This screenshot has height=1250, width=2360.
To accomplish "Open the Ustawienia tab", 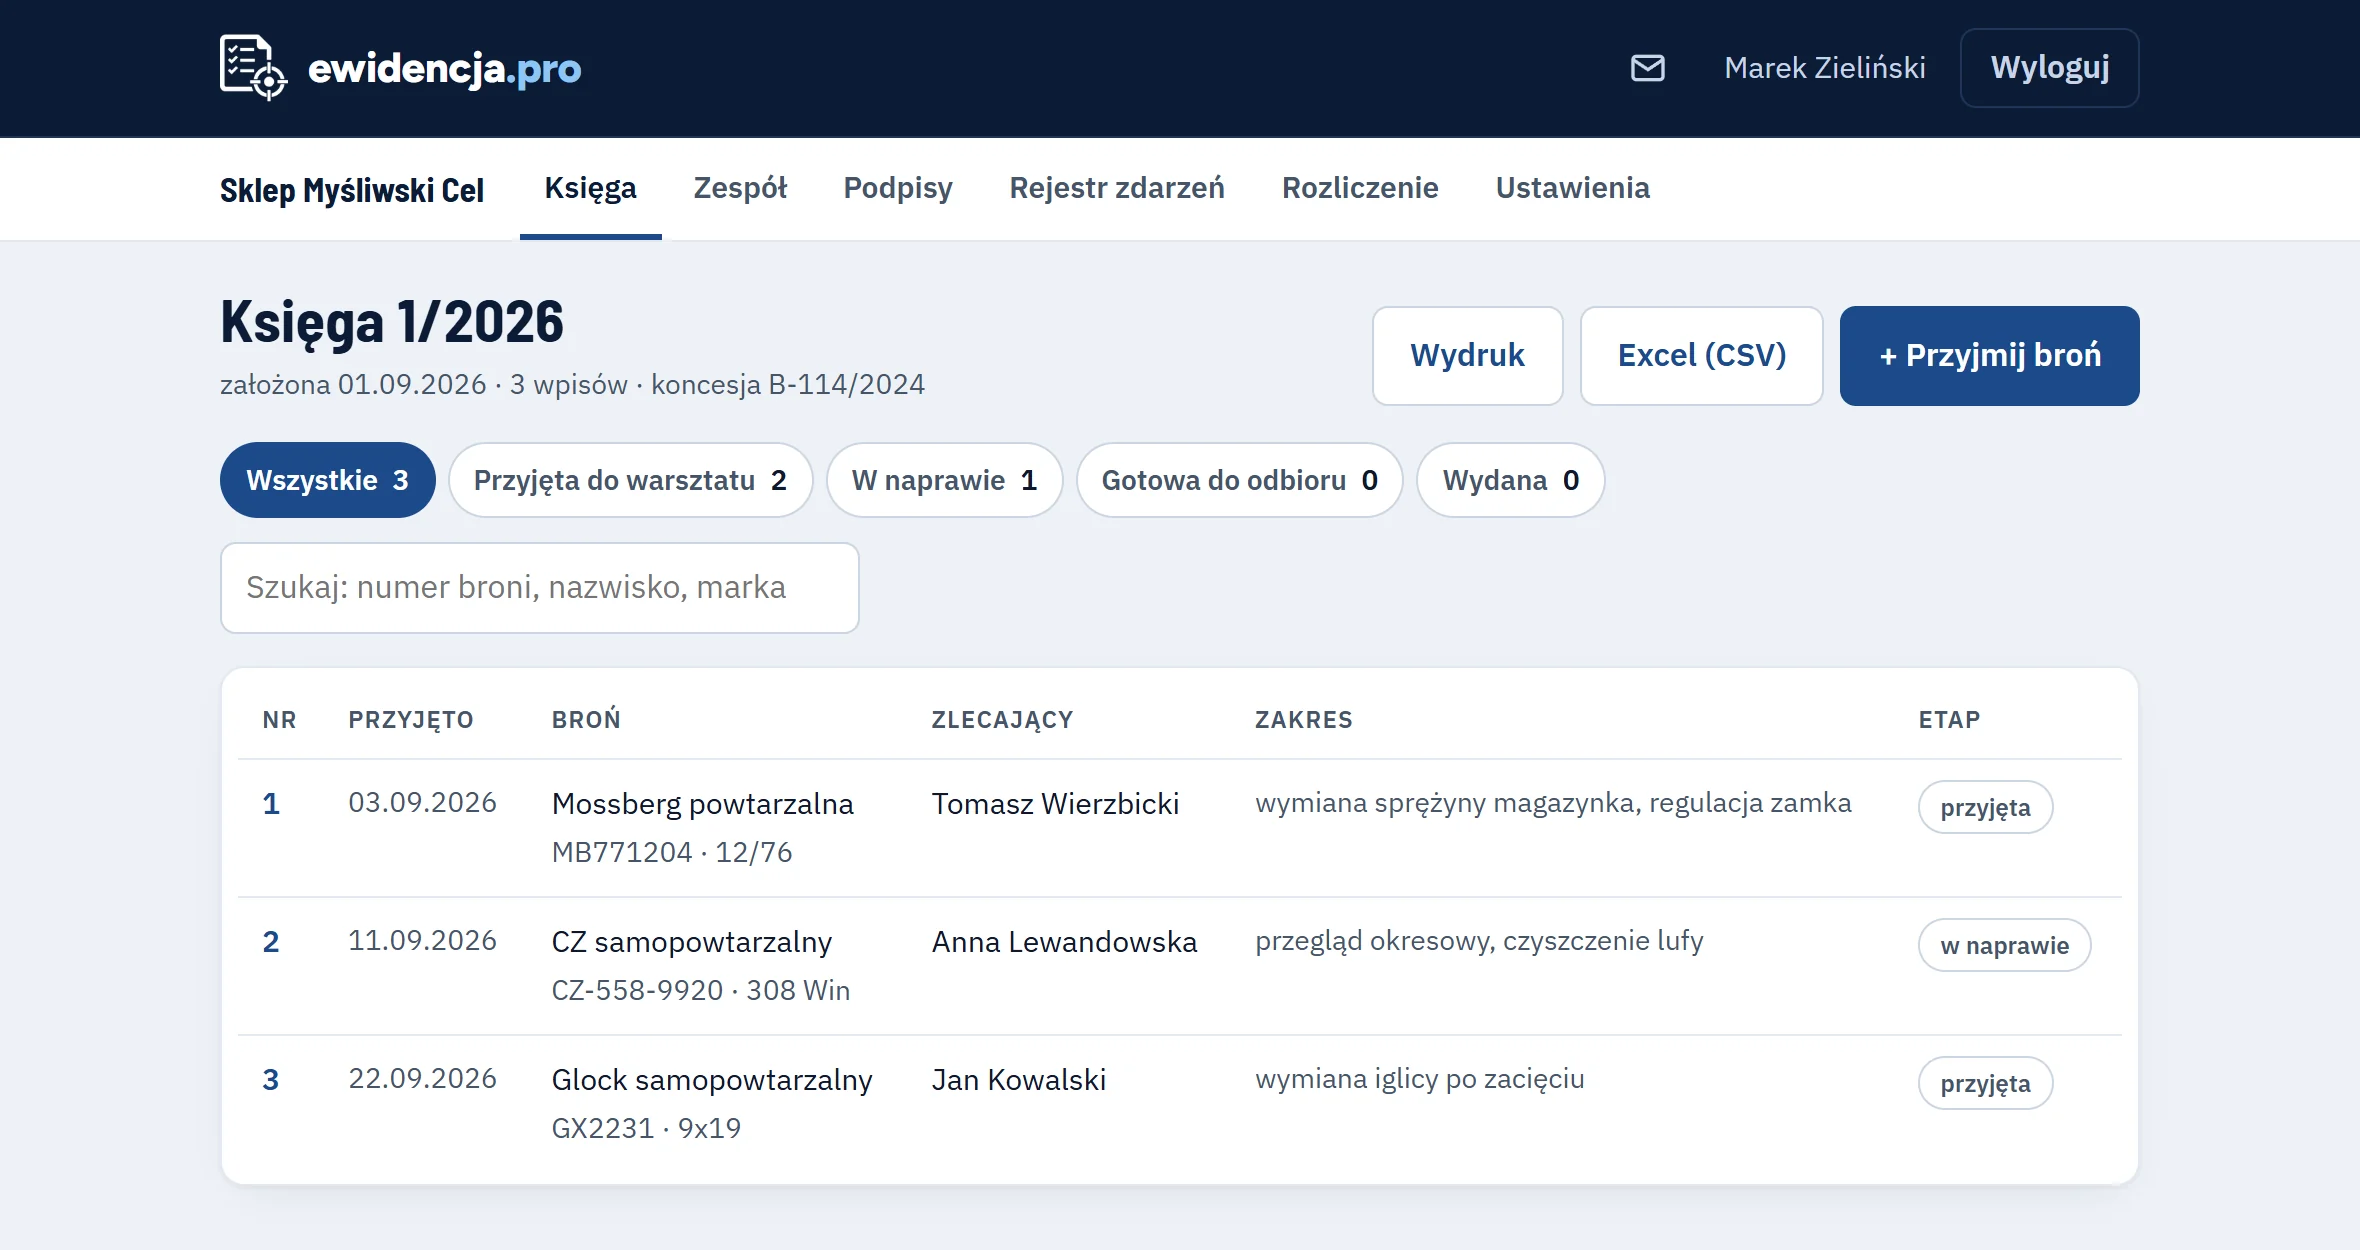I will pyautogui.click(x=1573, y=188).
